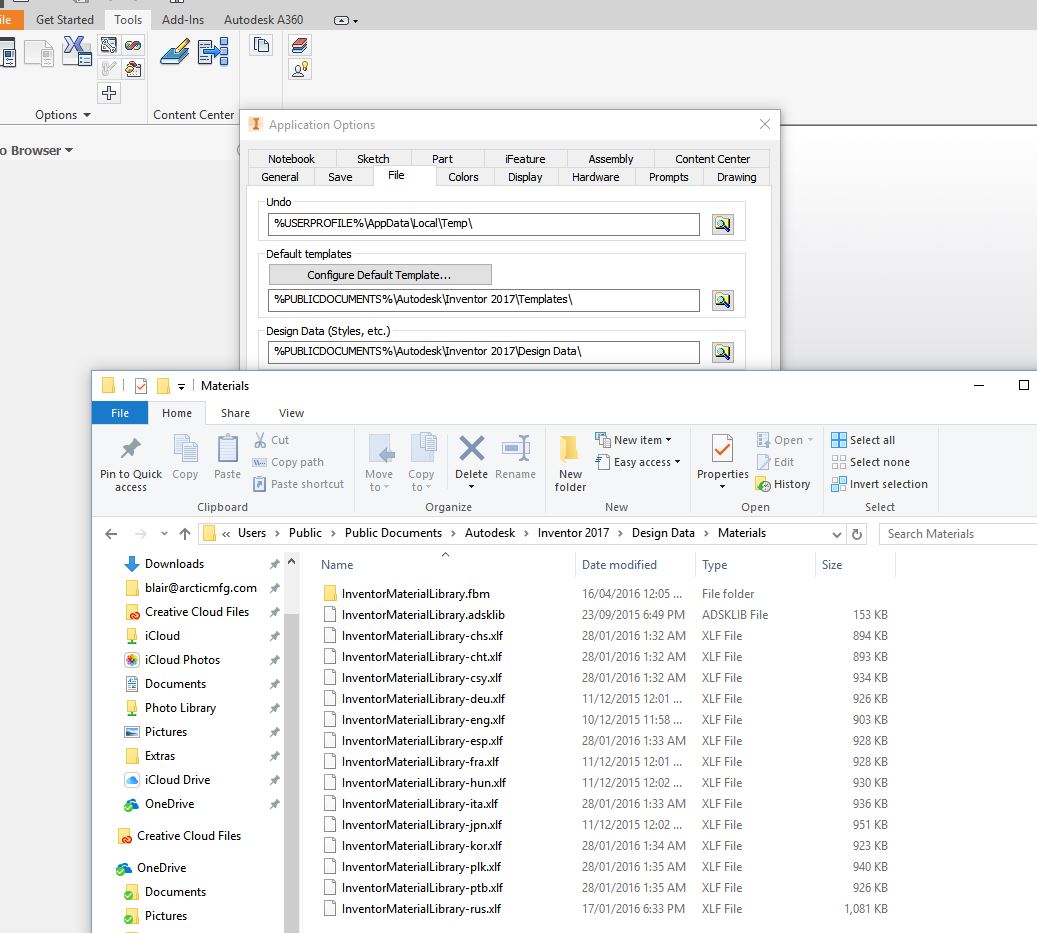
Task: Select OneDrive in the navigation pane root
Action: click(161, 868)
